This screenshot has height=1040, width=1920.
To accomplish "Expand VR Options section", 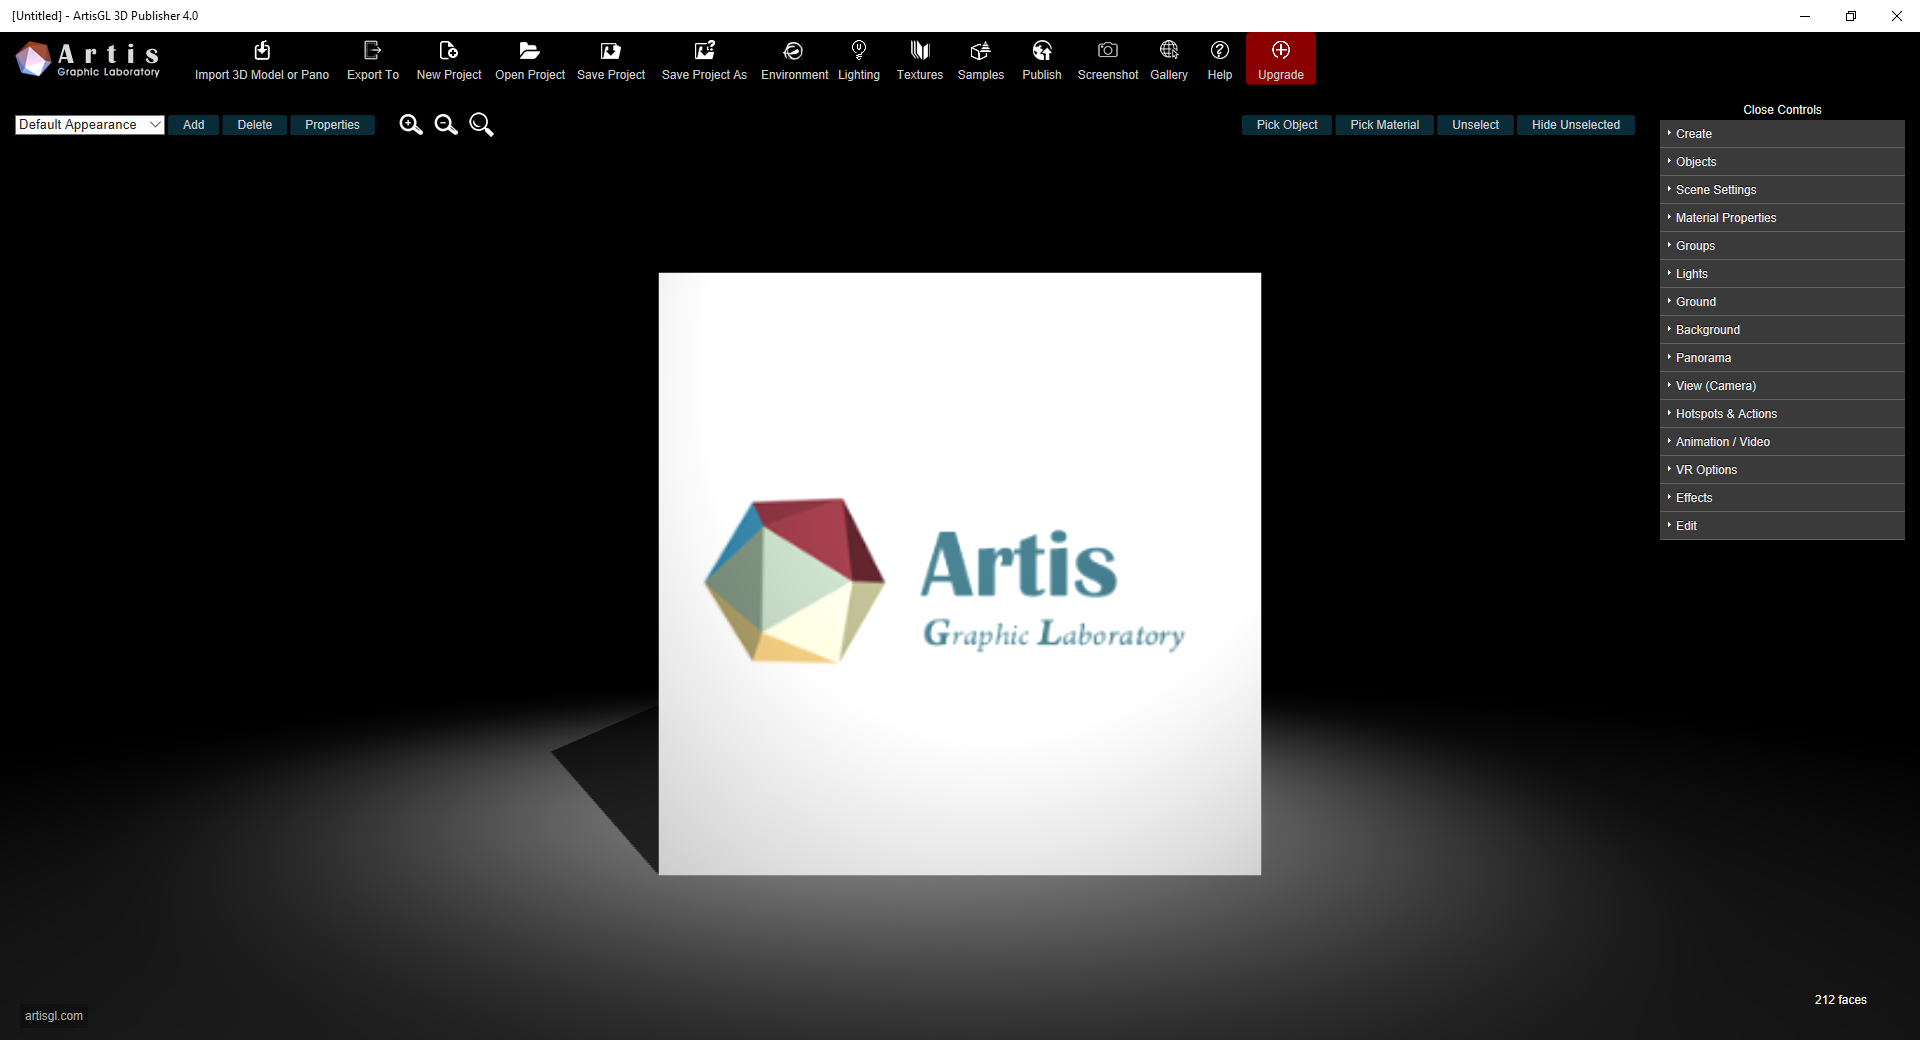I will tap(1782, 470).
